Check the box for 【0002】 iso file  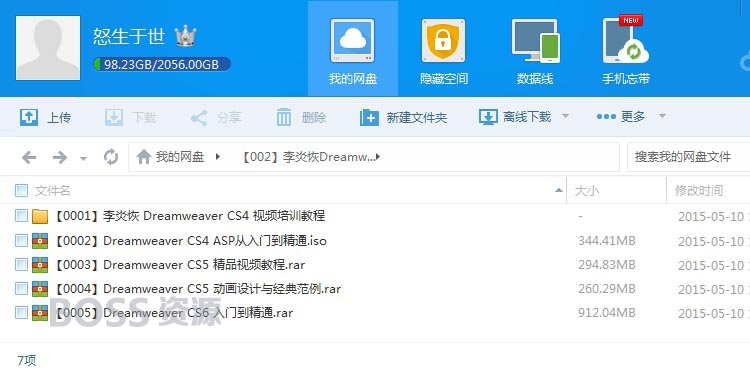pos(21,240)
